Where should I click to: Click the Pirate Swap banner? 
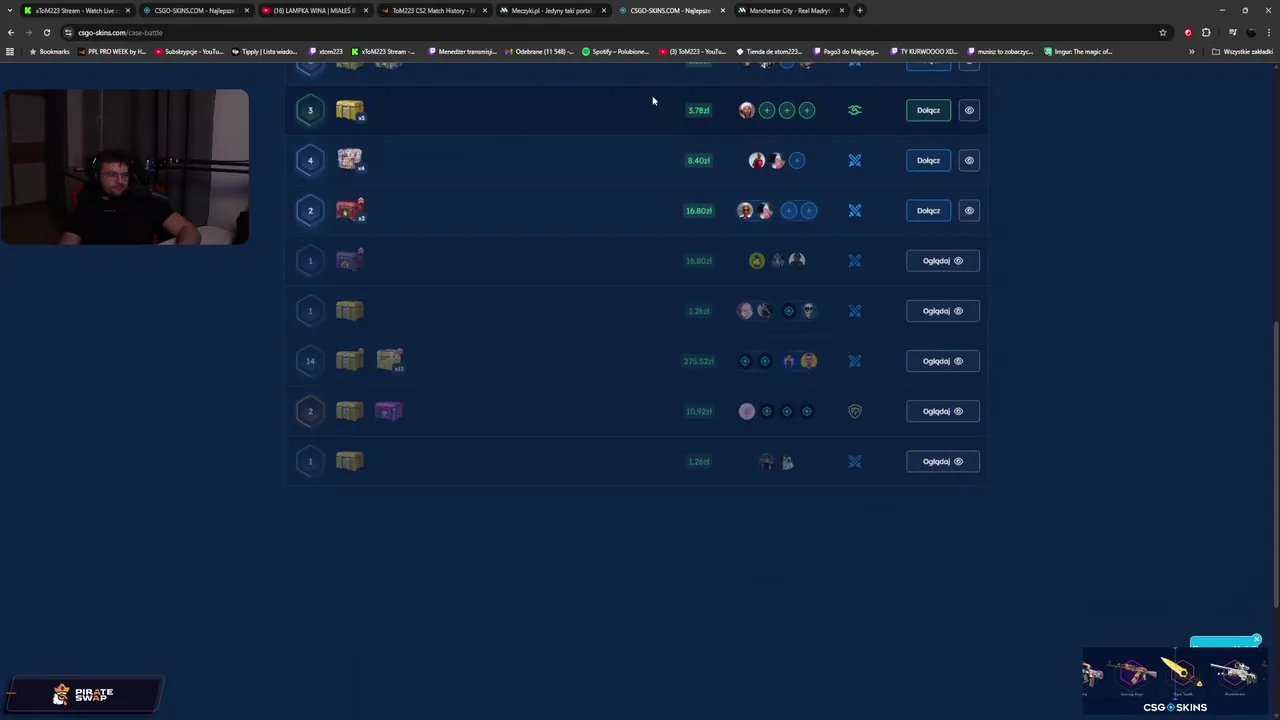[84, 693]
